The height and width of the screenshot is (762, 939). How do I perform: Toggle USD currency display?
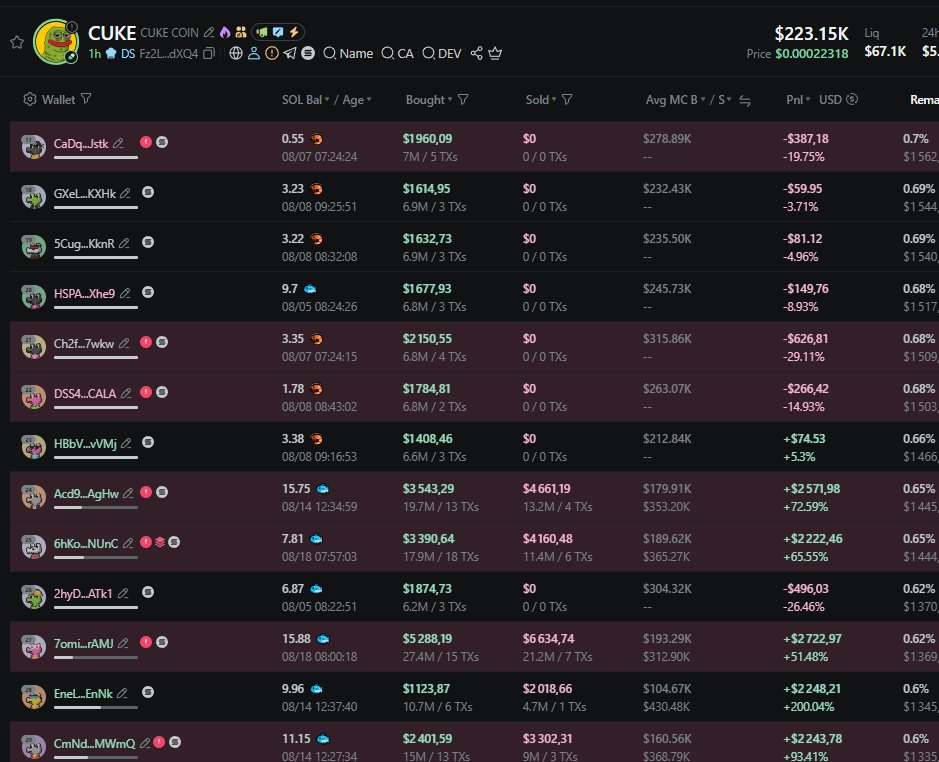pyautogui.click(x=838, y=99)
